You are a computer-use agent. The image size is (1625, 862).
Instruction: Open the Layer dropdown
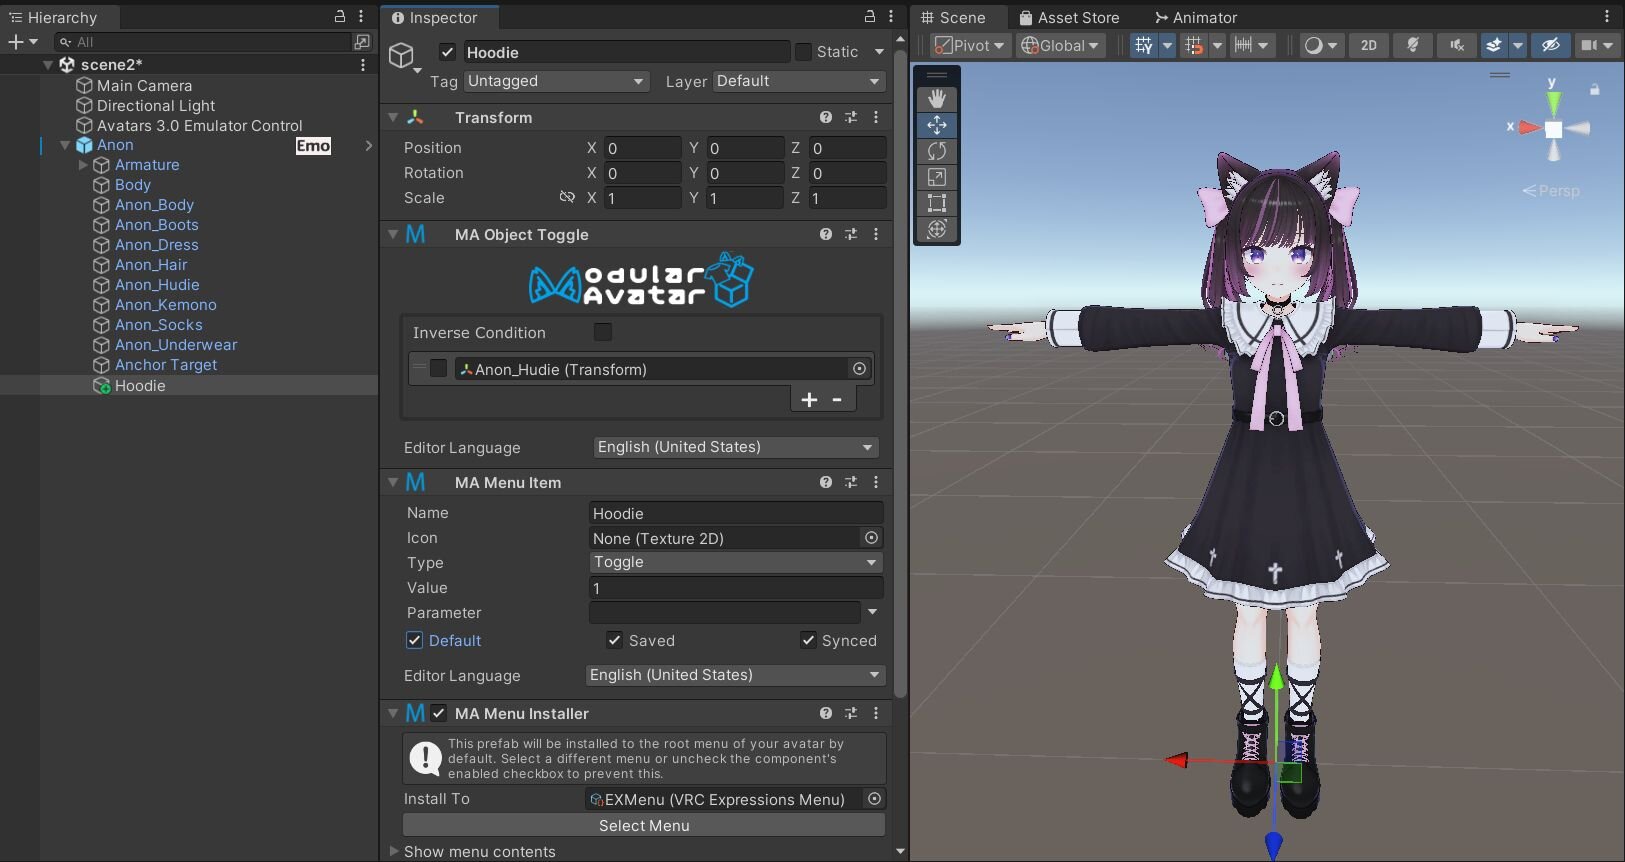[799, 81]
